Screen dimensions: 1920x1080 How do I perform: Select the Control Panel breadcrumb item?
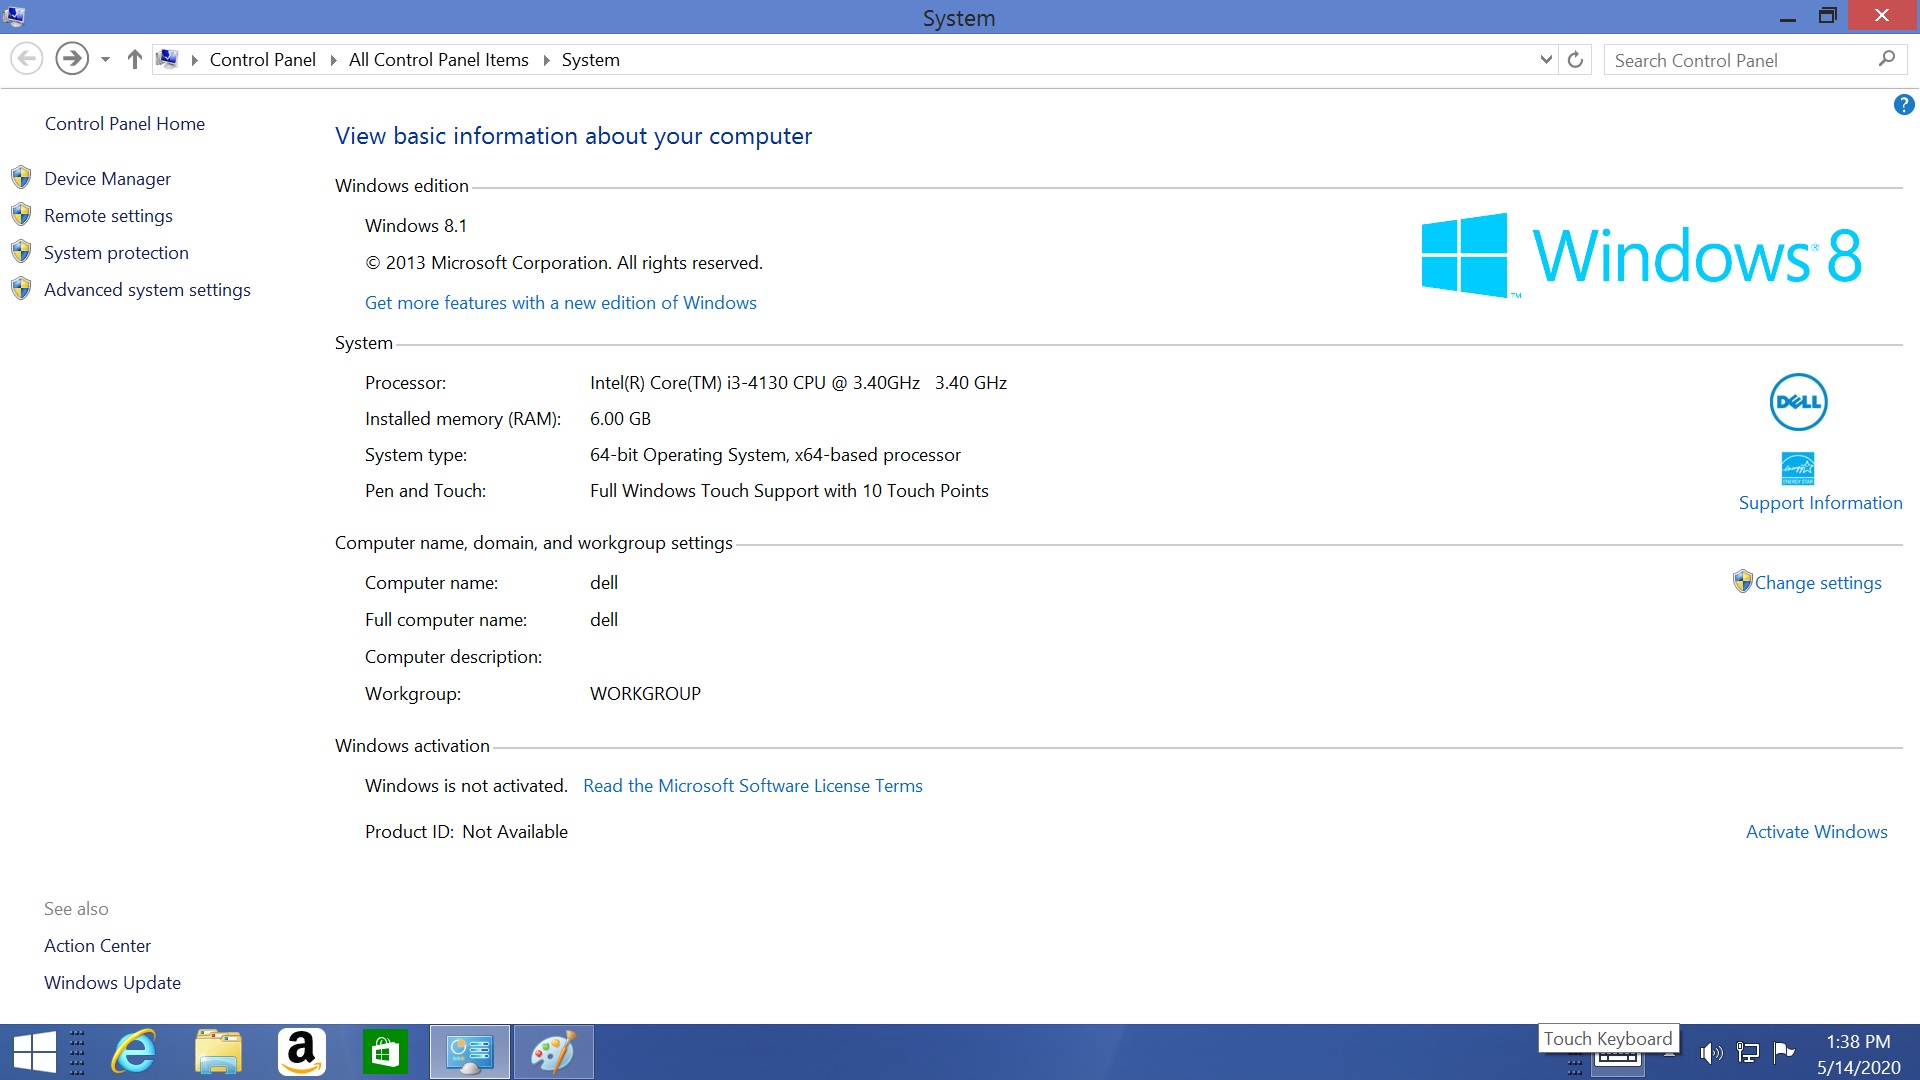262,60
